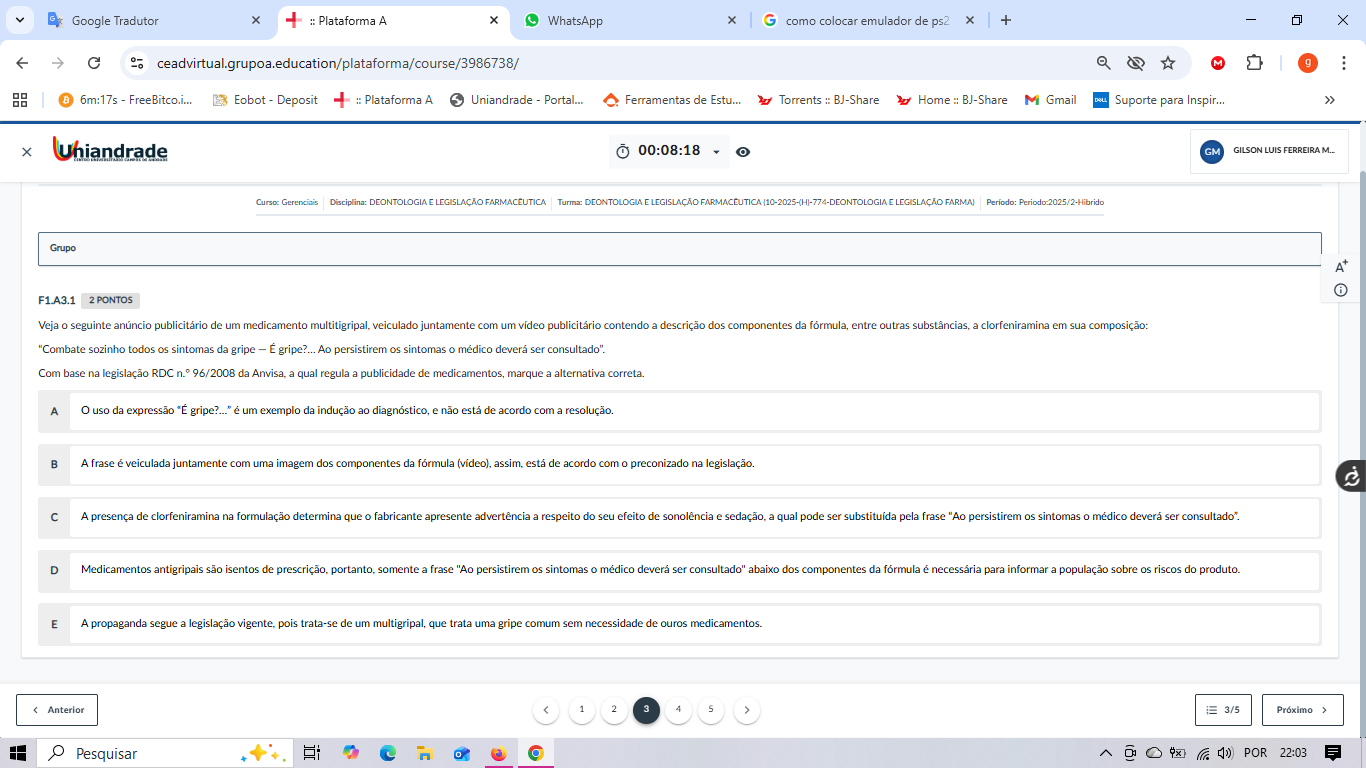The width and height of the screenshot is (1366, 768).
Task: Click the Uniandrade logo
Action: 110,150
